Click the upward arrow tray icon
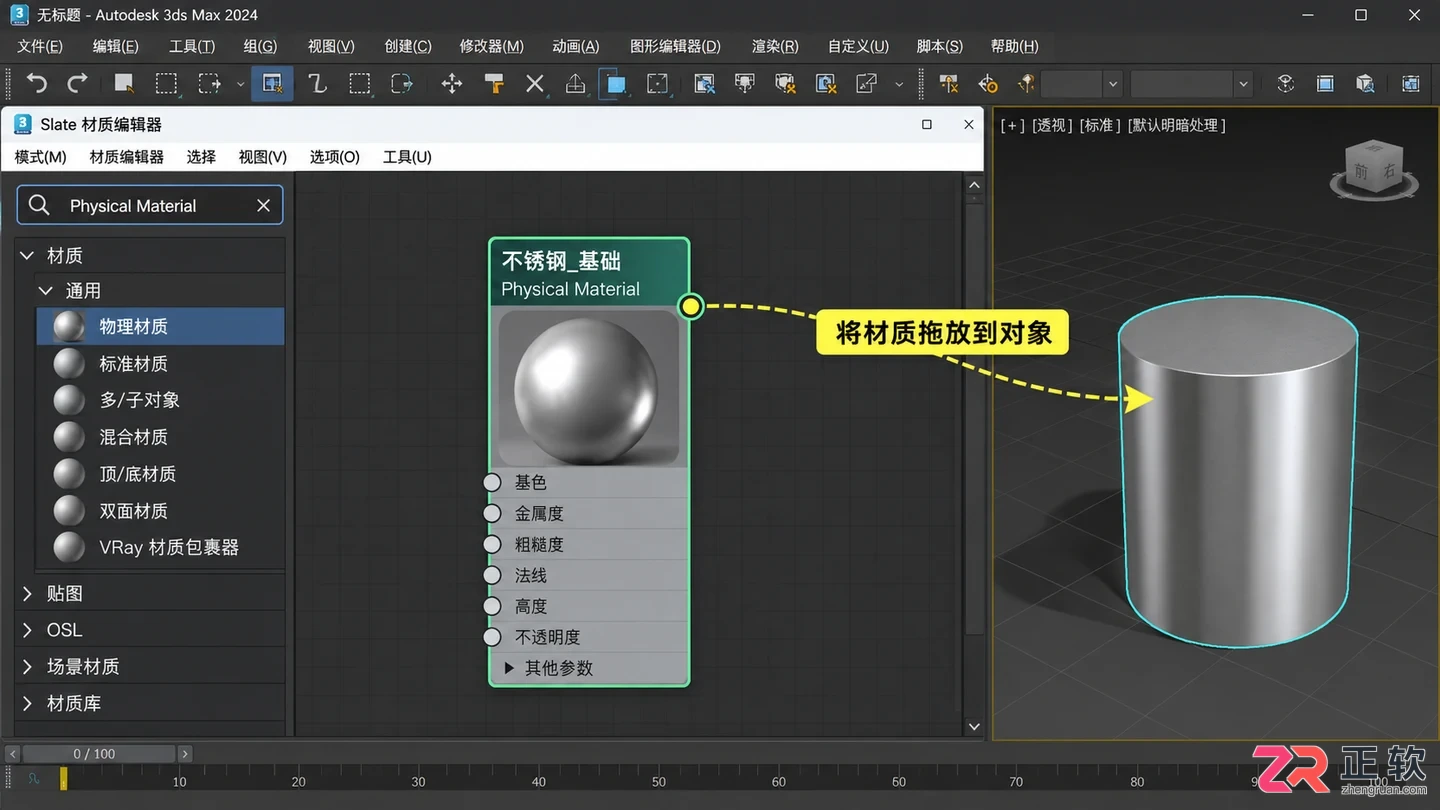The image size is (1440, 810). coord(576,84)
